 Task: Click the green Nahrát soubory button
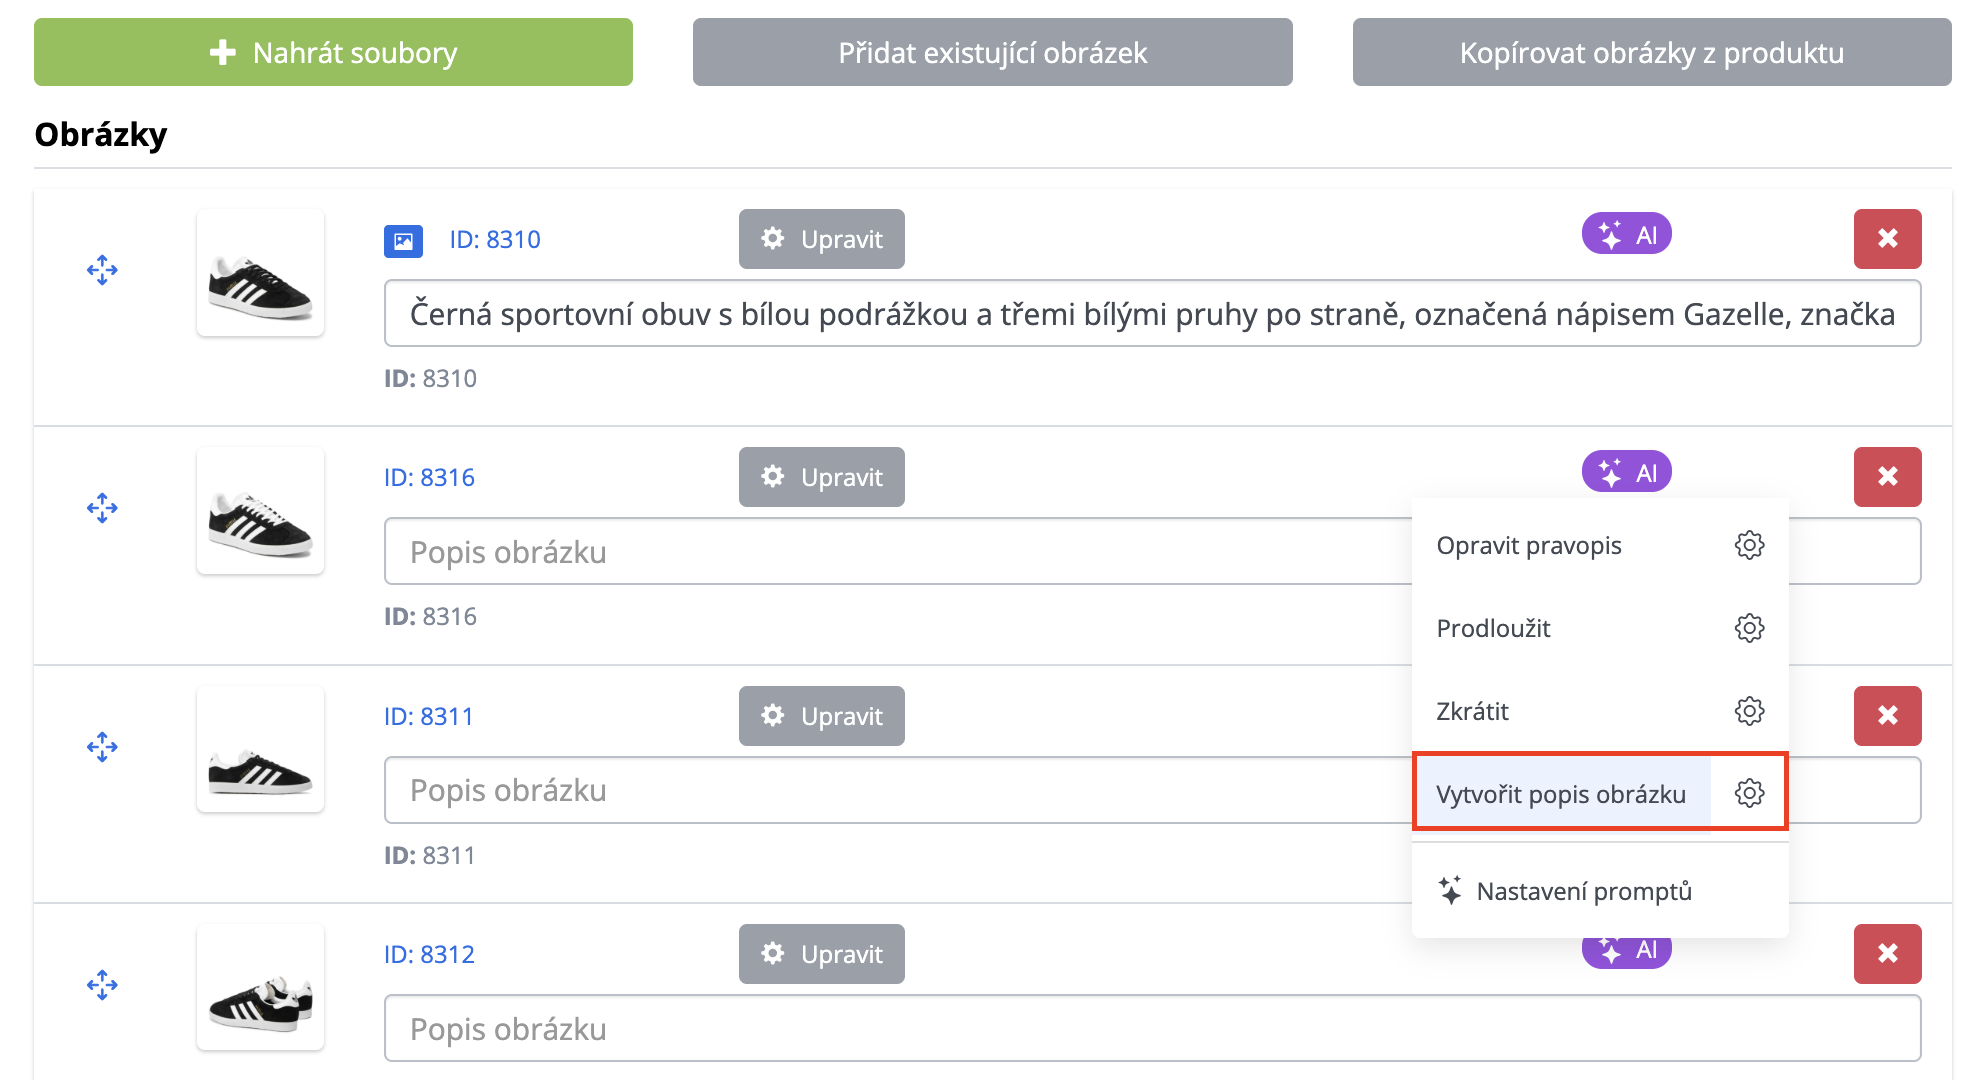333,53
